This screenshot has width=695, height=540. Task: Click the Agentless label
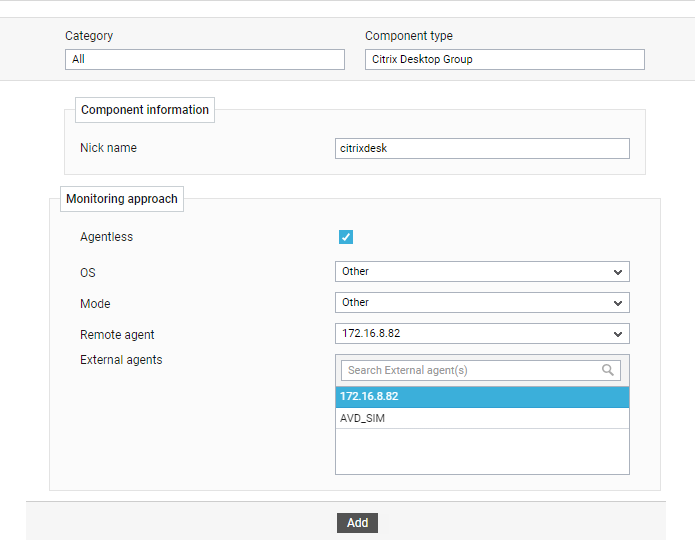tap(106, 237)
